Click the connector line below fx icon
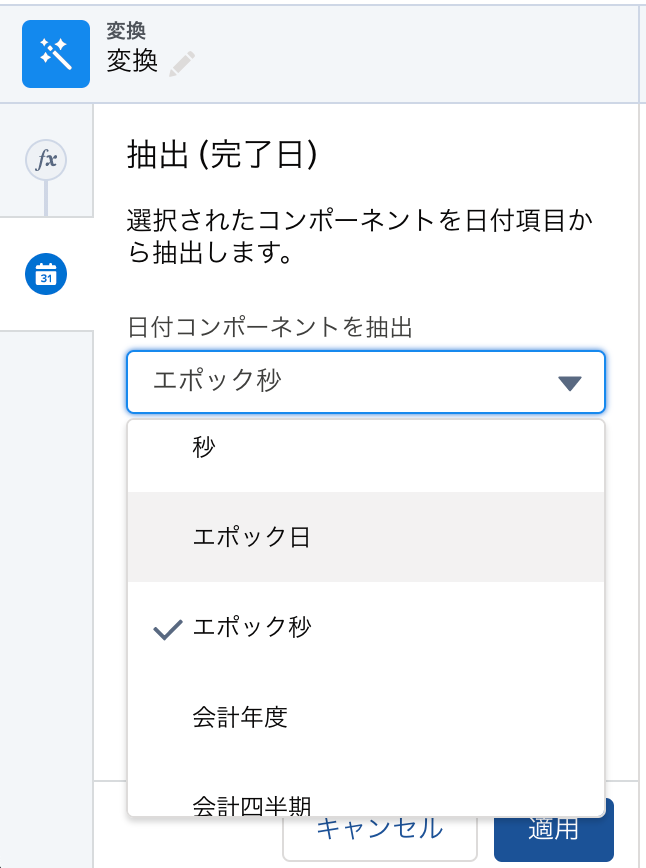This screenshot has height=868, width=646. pos(46,198)
